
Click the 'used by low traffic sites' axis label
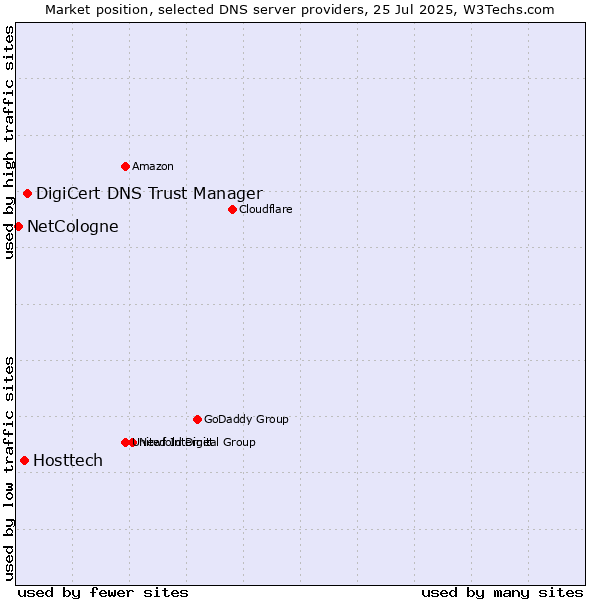pyautogui.click(x=9, y=469)
